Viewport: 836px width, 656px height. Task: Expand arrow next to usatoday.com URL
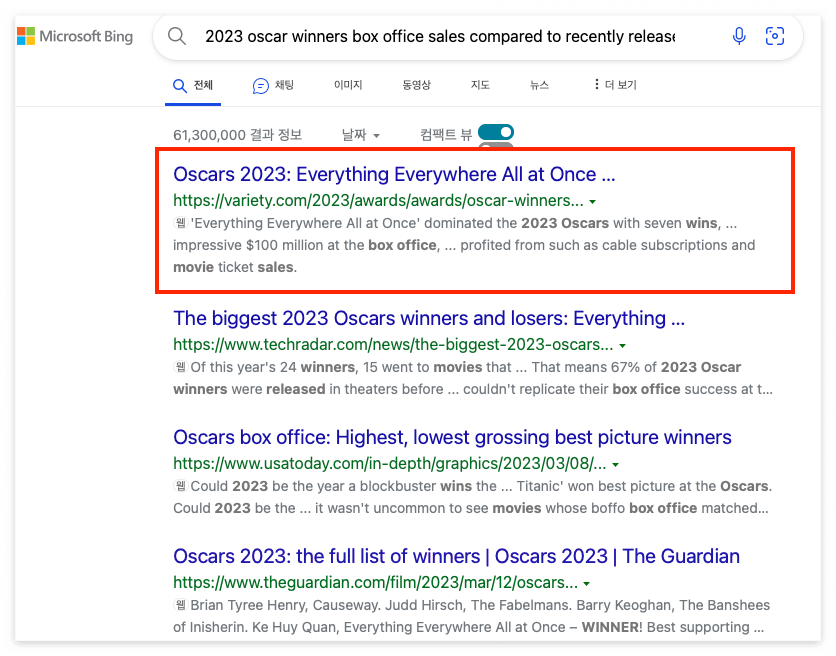click(615, 465)
